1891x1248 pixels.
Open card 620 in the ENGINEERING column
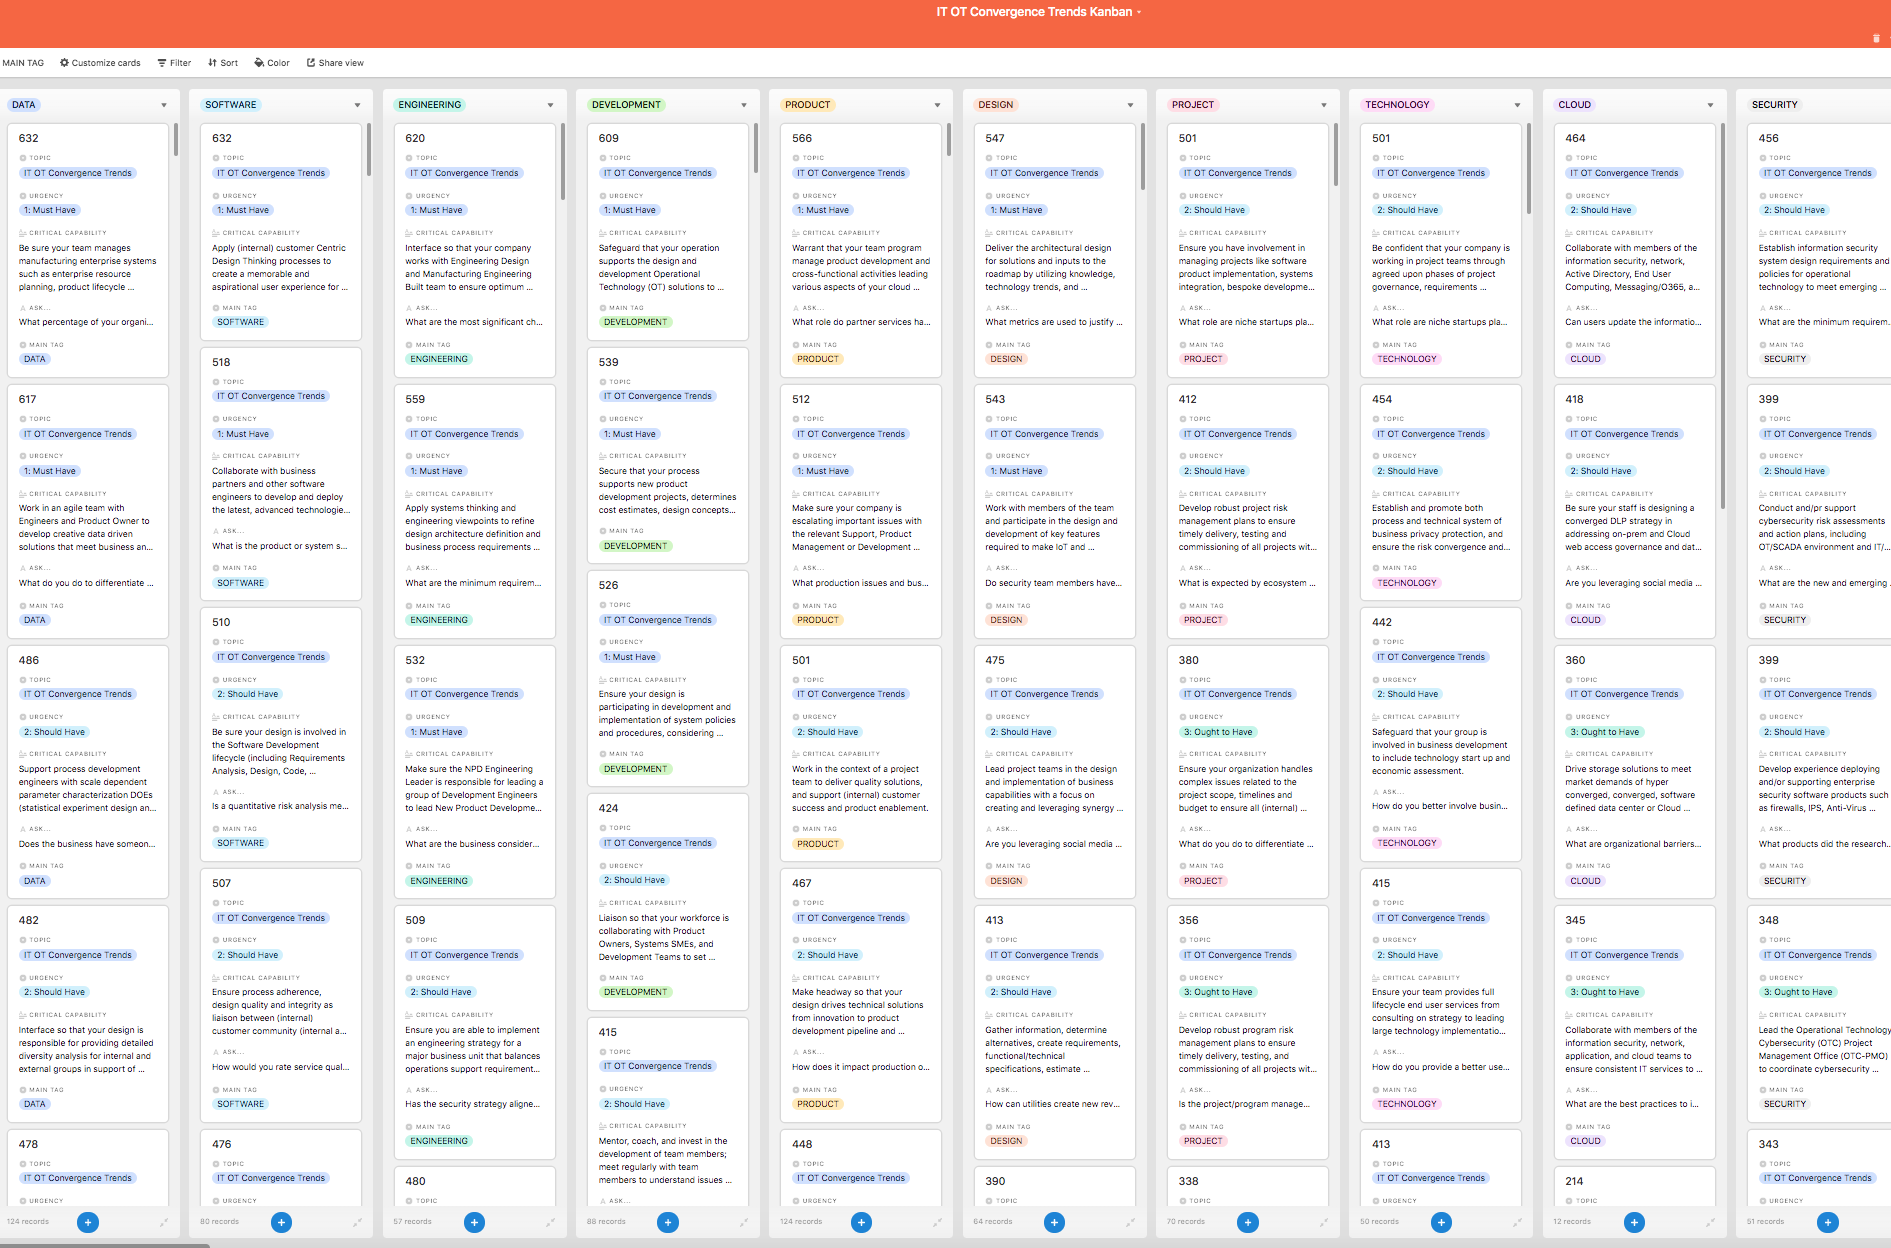475,250
